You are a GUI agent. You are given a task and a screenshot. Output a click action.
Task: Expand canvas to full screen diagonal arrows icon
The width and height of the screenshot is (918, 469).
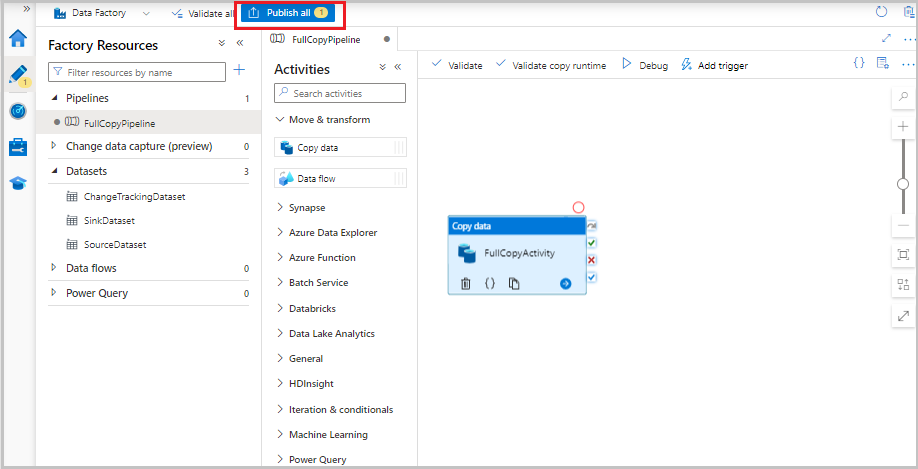(903, 316)
